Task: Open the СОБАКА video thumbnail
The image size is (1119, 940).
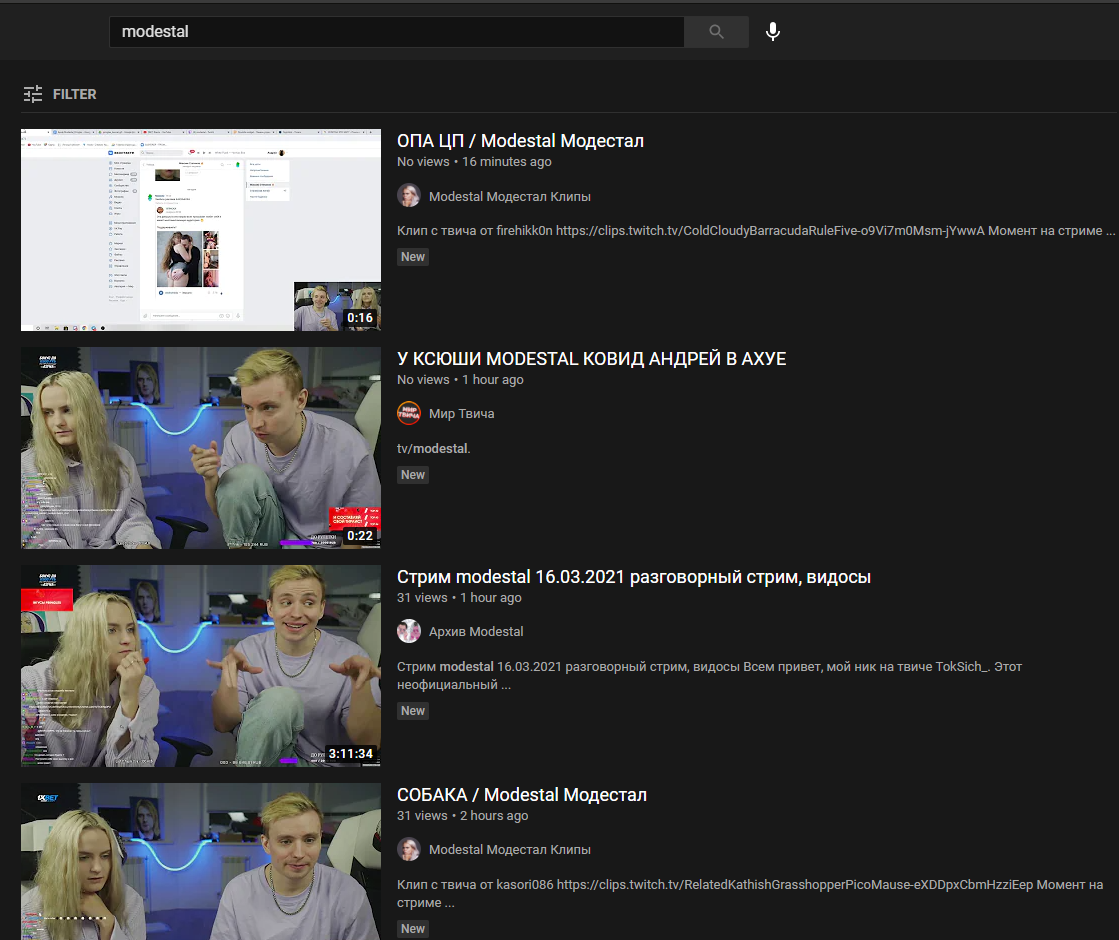Action: click(201, 861)
